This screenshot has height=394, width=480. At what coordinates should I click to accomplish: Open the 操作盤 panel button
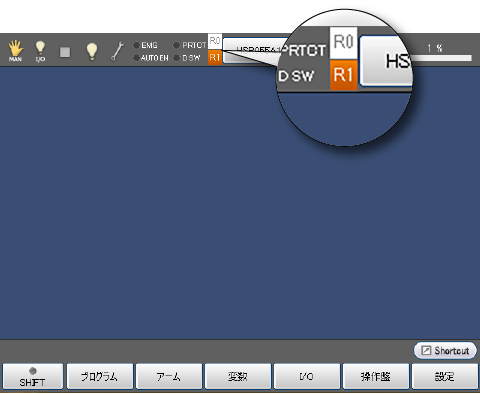(x=376, y=377)
